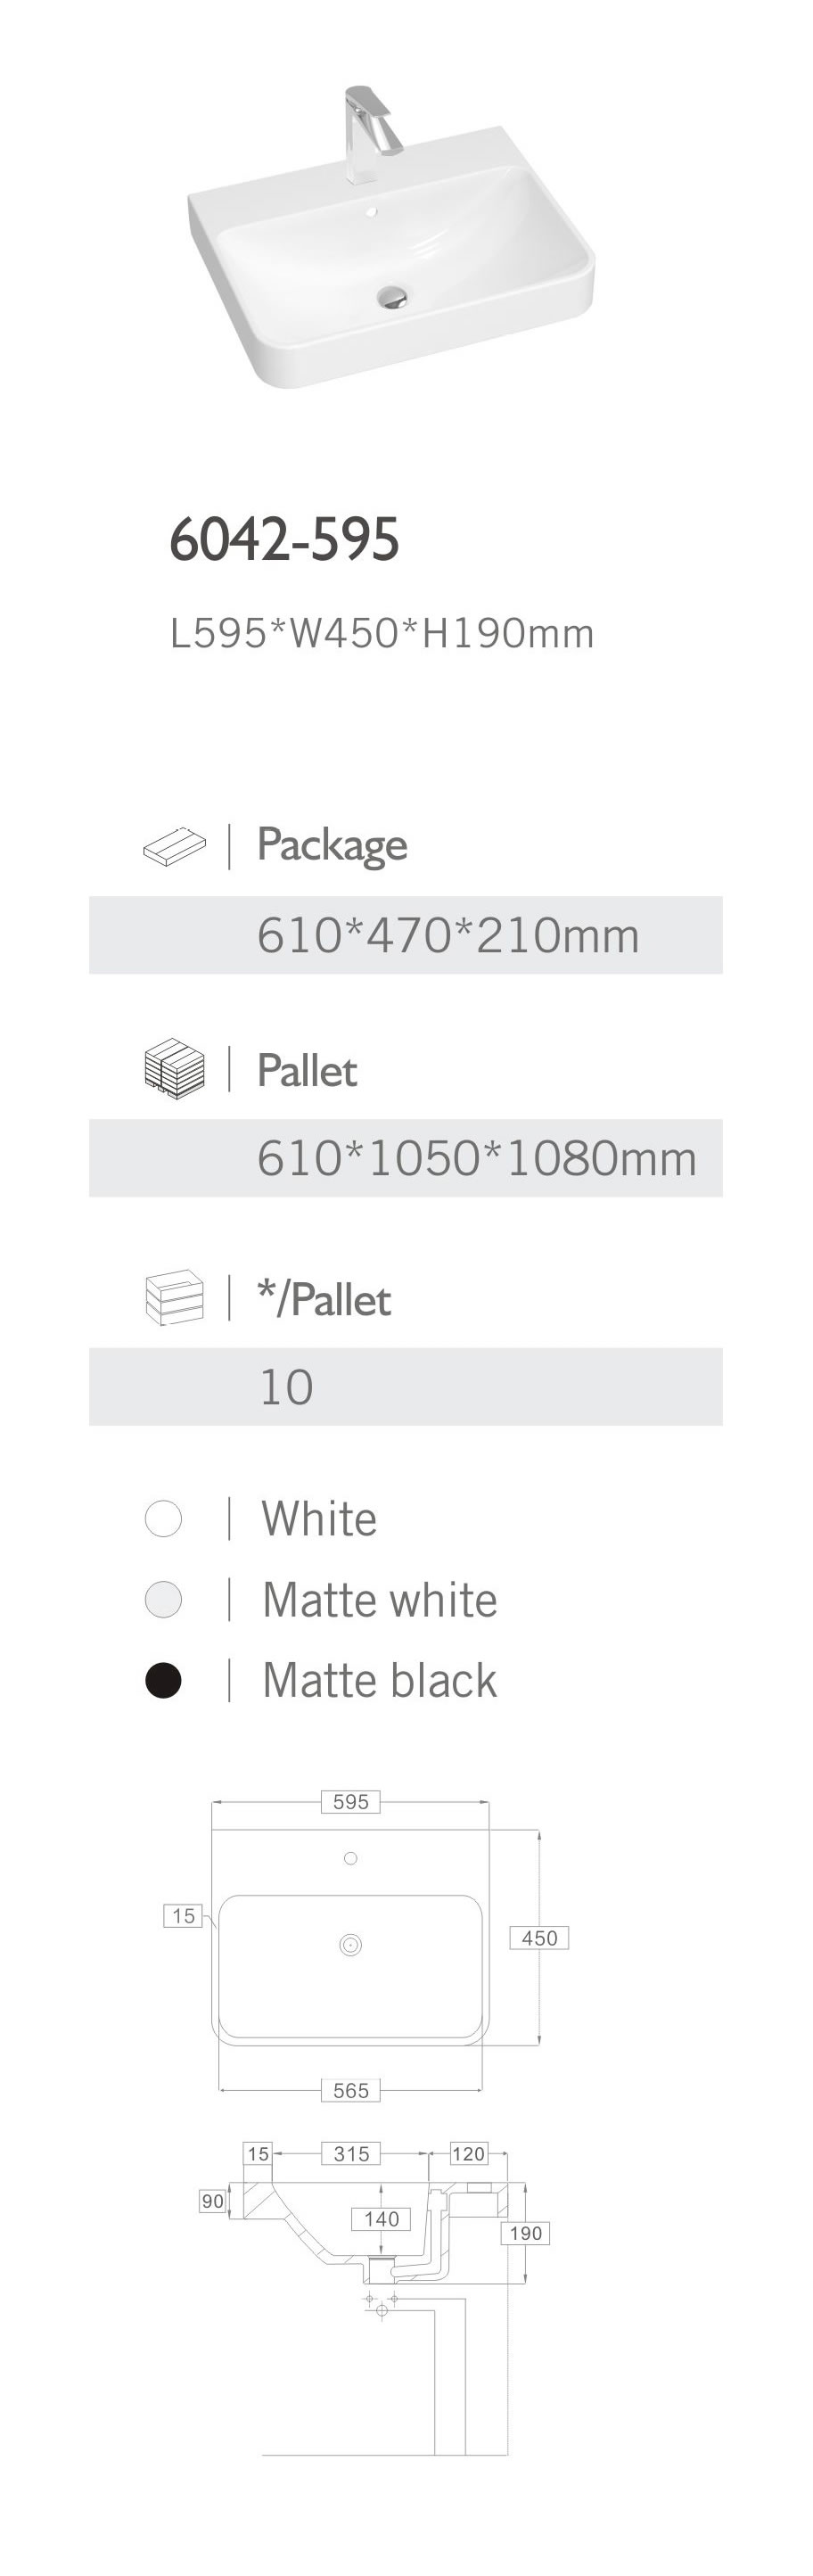Viewport: 813px width, 2576px height.
Task: Click the 595 width label in top-view drawing
Action: pyautogui.click(x=350, y=1802)
